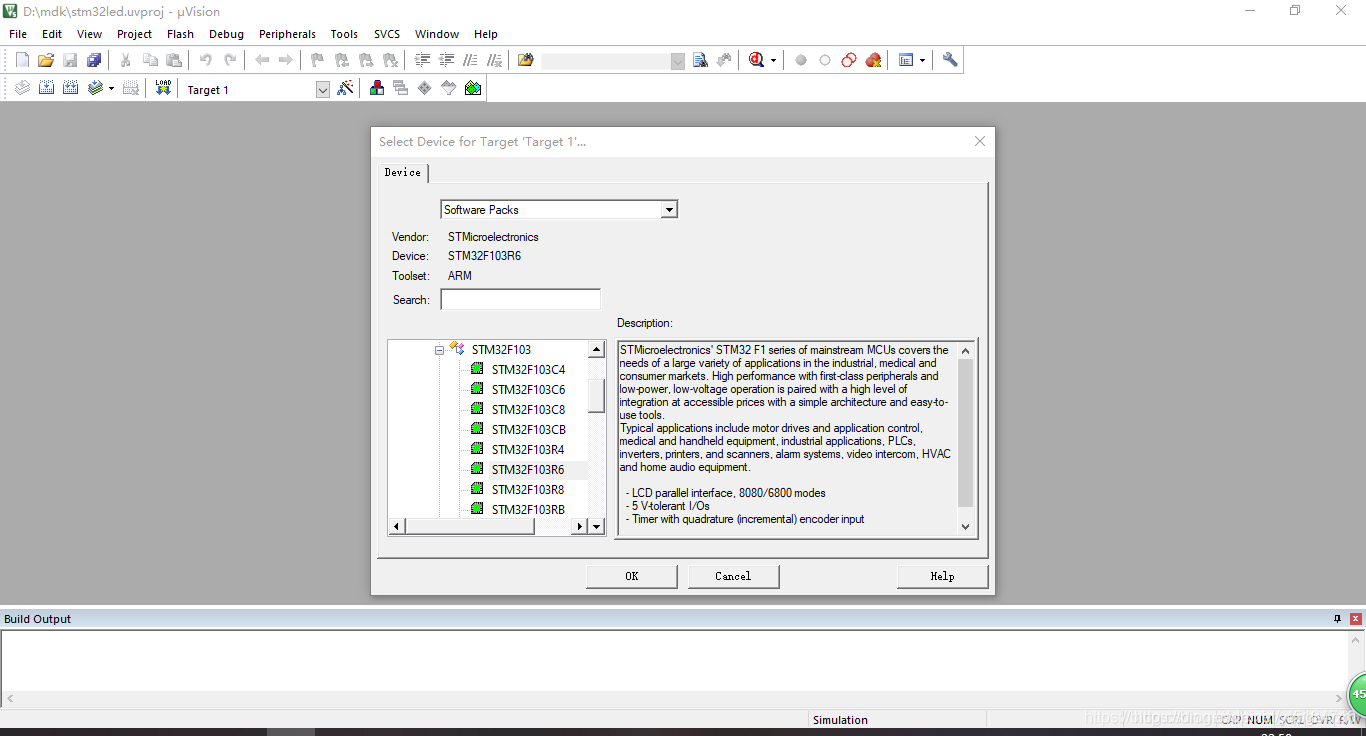Open Options for Target (magic wand)
The image size is (1366, 736).
tap(345, 88)
